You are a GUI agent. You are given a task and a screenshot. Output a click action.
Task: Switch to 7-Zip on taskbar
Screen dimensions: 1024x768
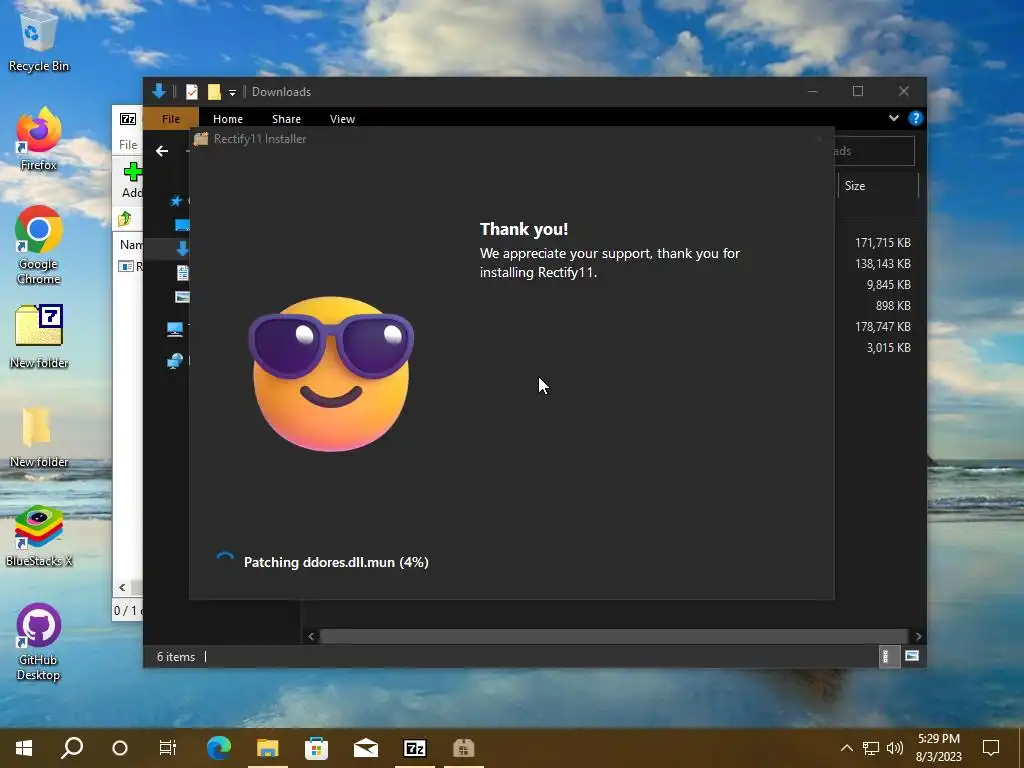click(415, 748)
